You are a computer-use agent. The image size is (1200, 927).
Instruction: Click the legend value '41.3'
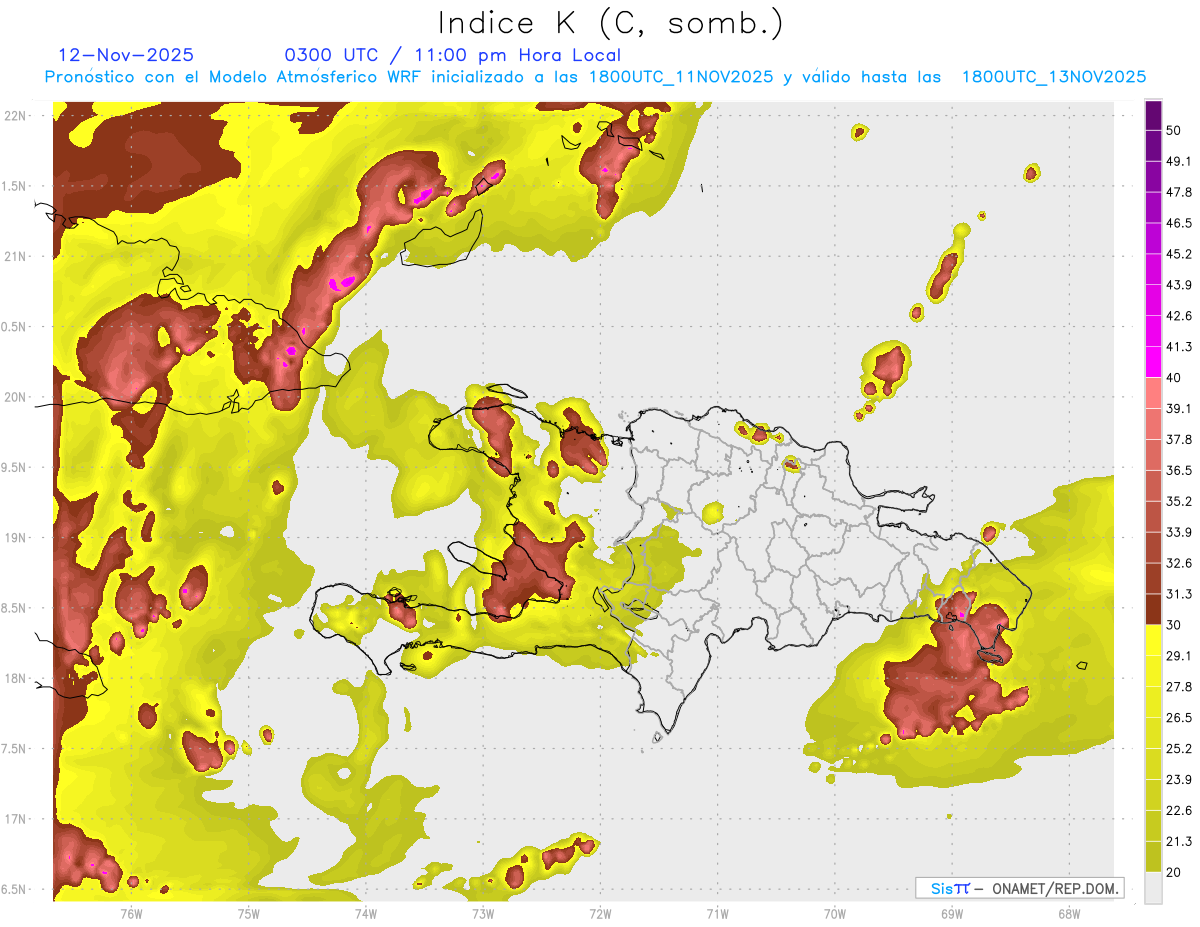point(1179,347)
